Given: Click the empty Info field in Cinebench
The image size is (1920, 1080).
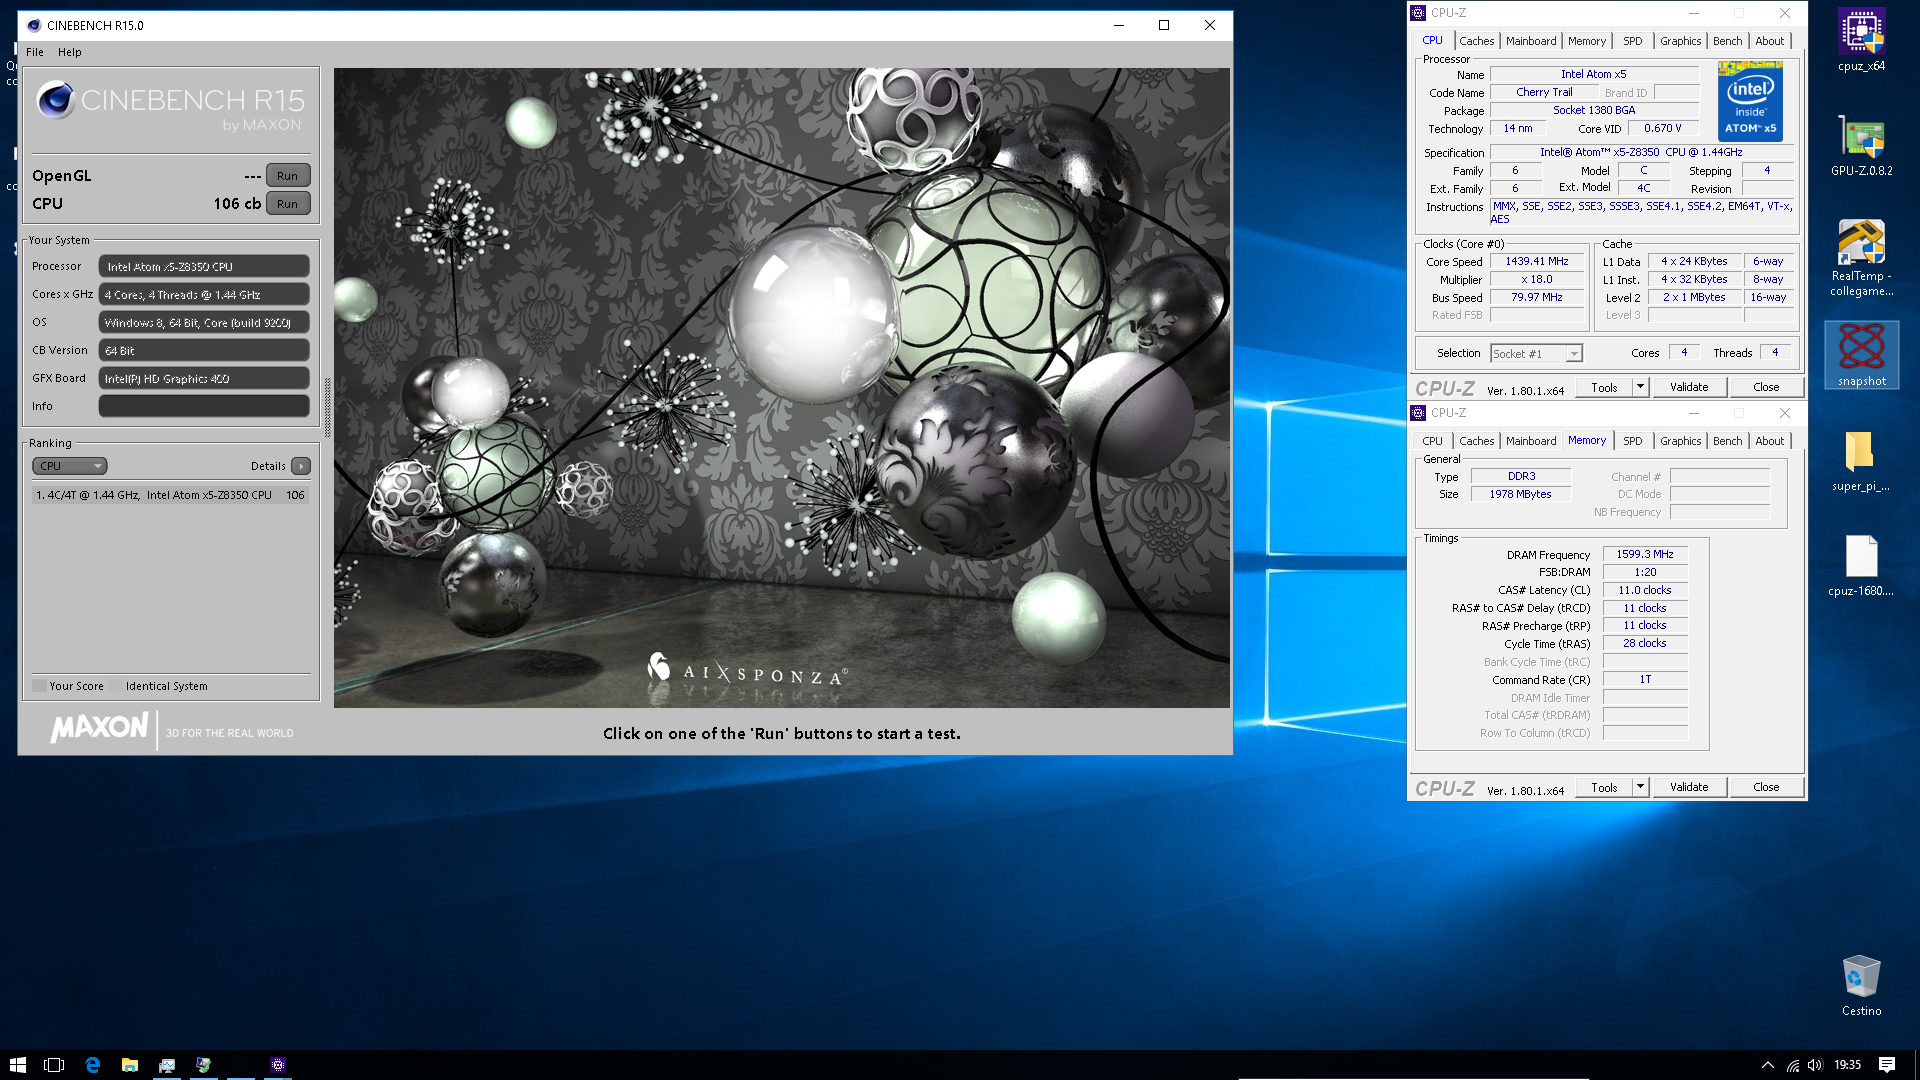Looking at the screenshot, I should (x=204, y=406).
